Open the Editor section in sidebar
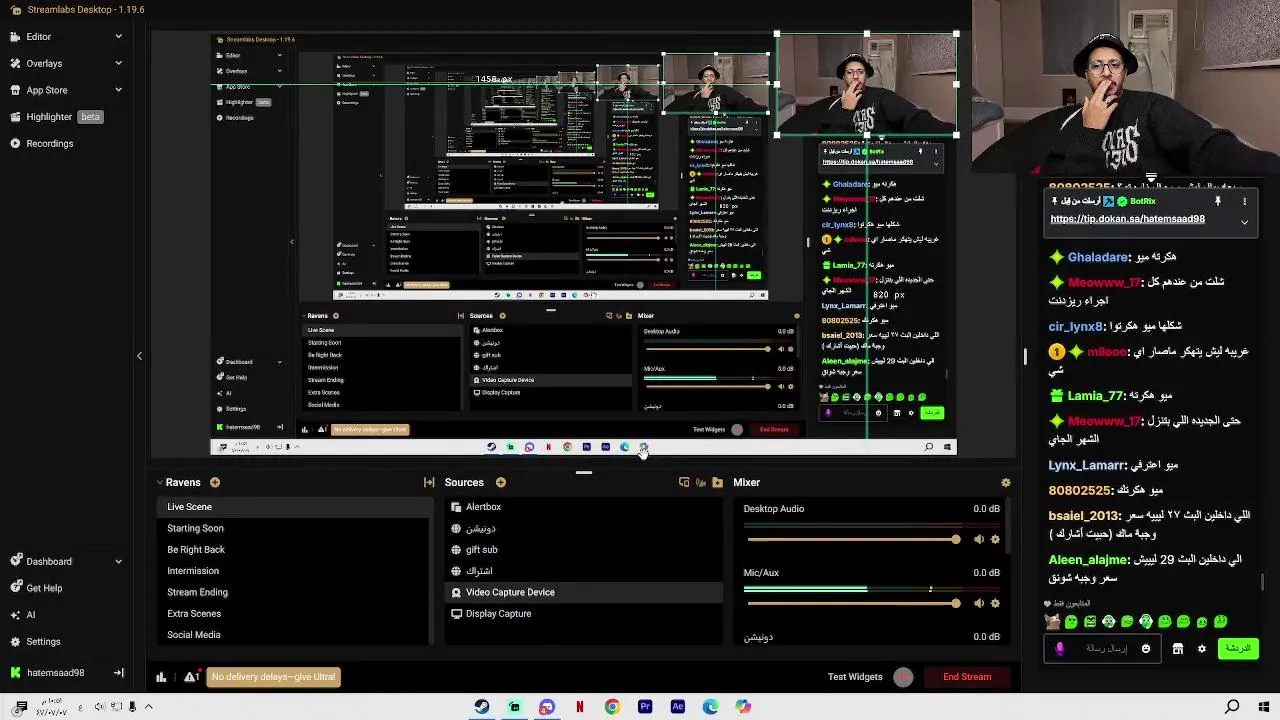Screen dimensions: 1280x720 [x=38, y=37]
